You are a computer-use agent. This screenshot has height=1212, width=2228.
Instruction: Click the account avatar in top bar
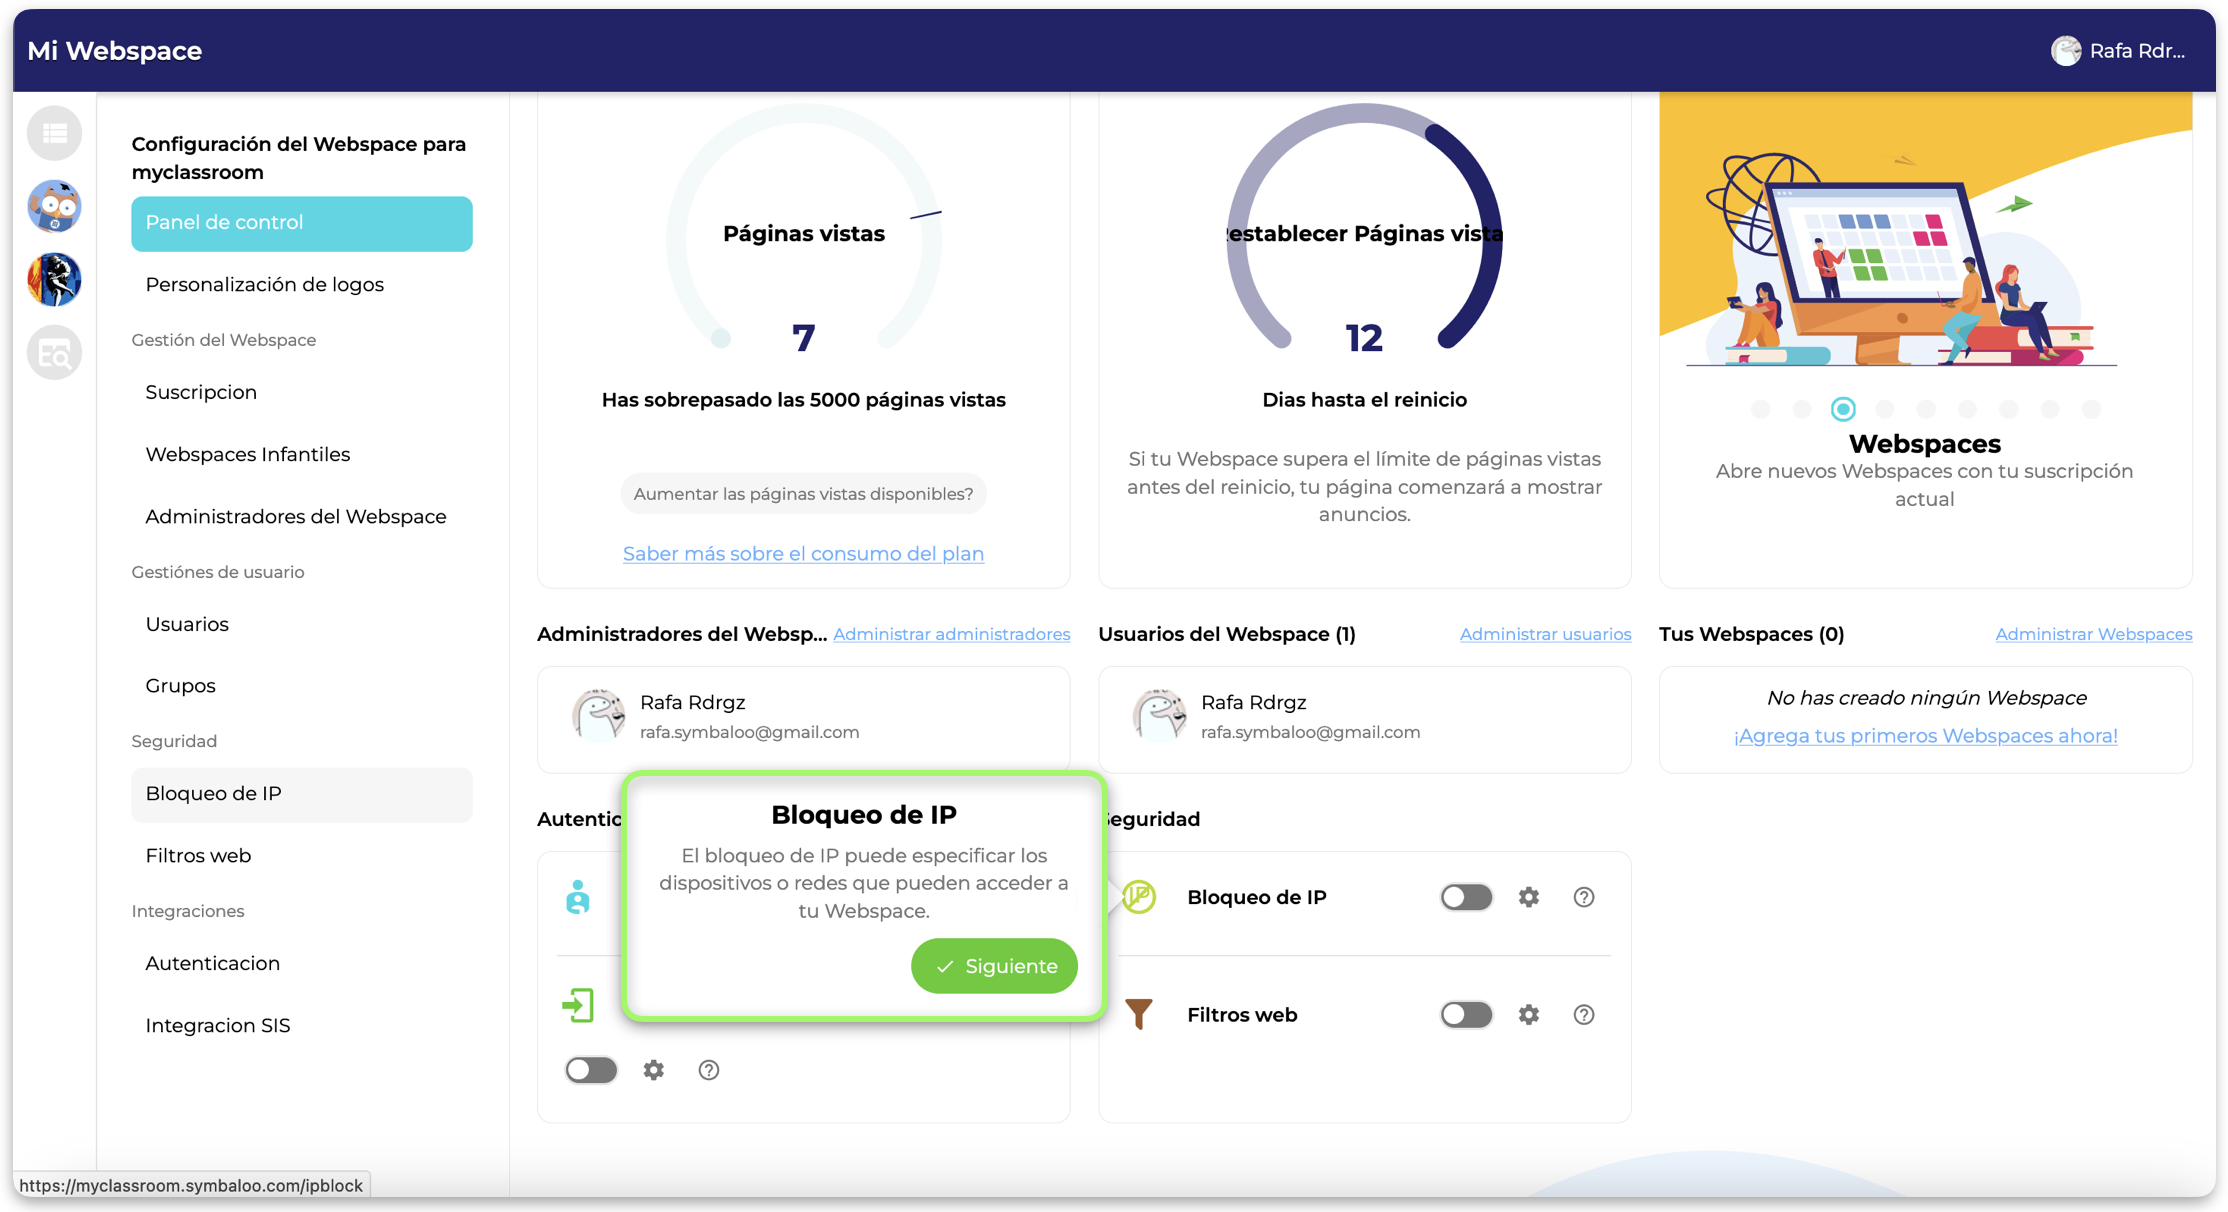(x=2065, y=51)
